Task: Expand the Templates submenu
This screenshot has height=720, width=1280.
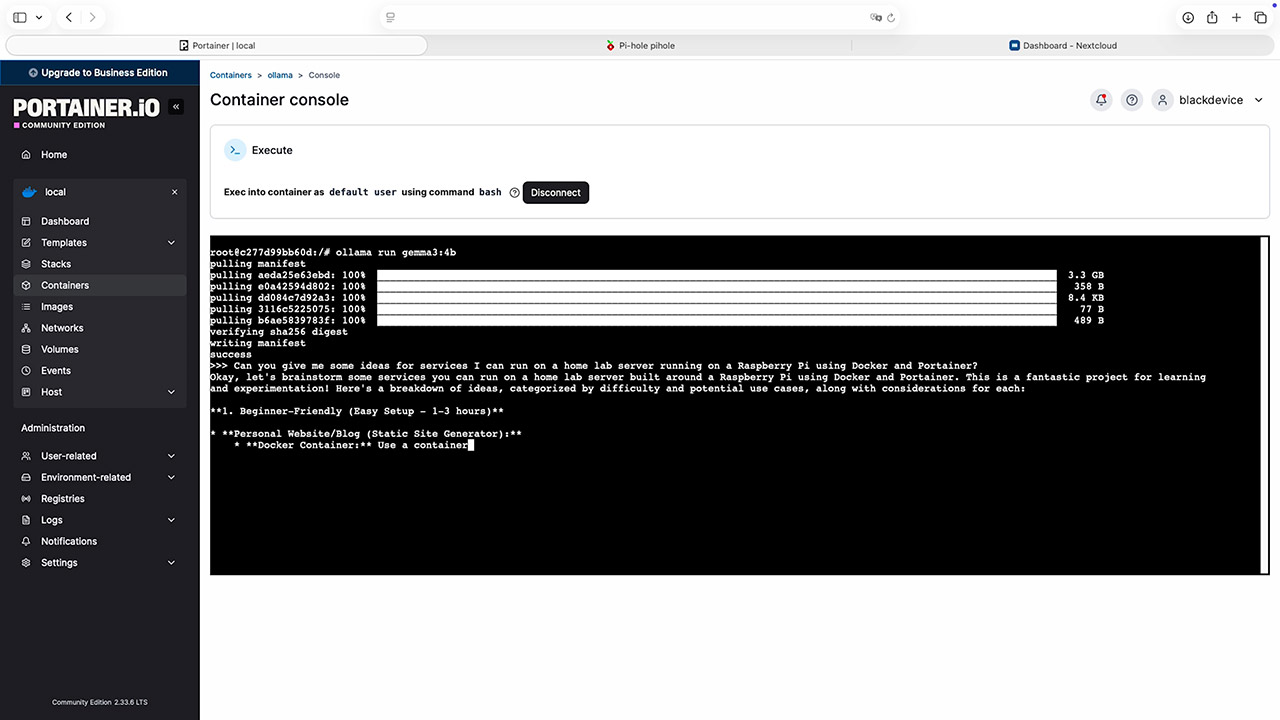Action: click(x=171, y=242)
